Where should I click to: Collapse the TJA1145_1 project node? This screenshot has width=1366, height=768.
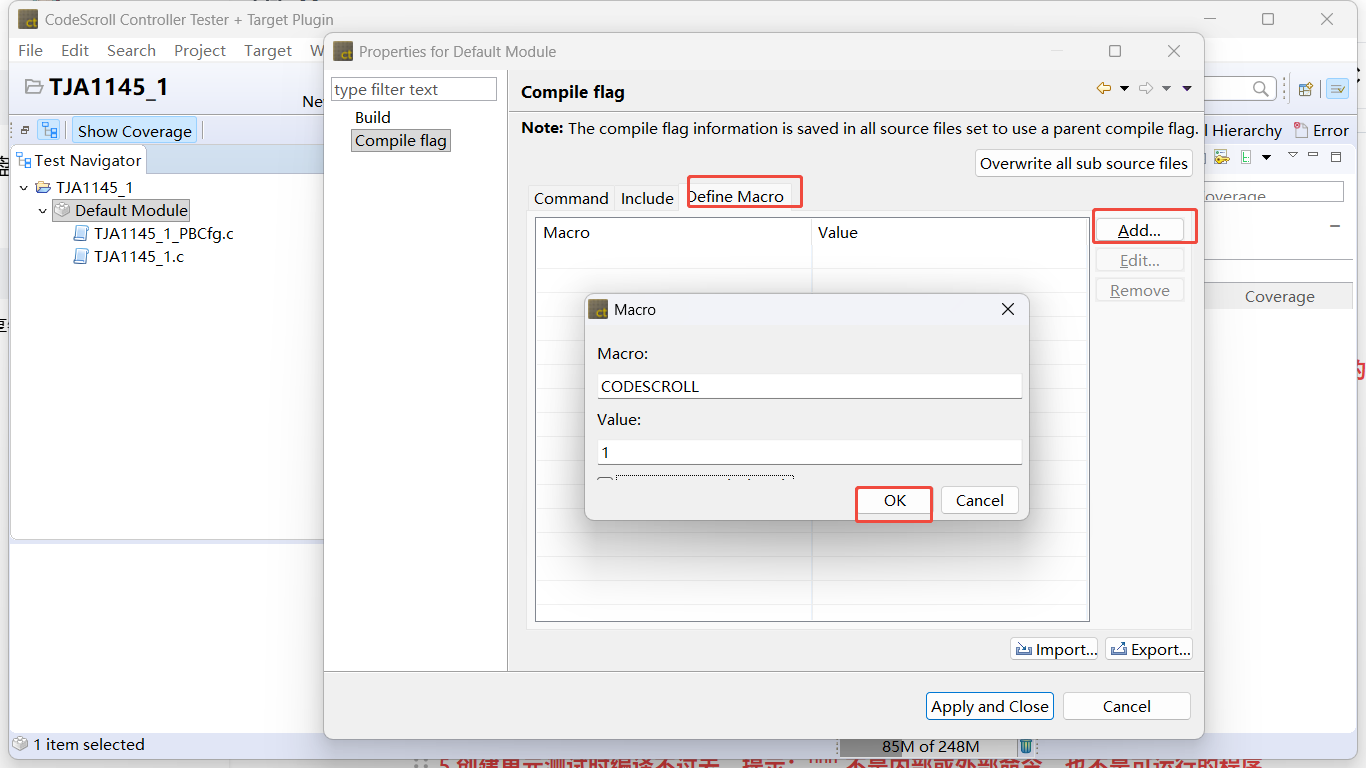pyautogui.click(x=24, y=188)
